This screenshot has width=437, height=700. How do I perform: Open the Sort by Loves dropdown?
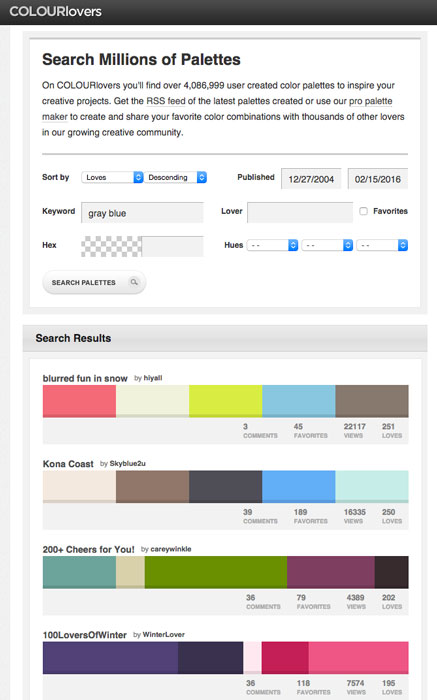pos(112,177)
